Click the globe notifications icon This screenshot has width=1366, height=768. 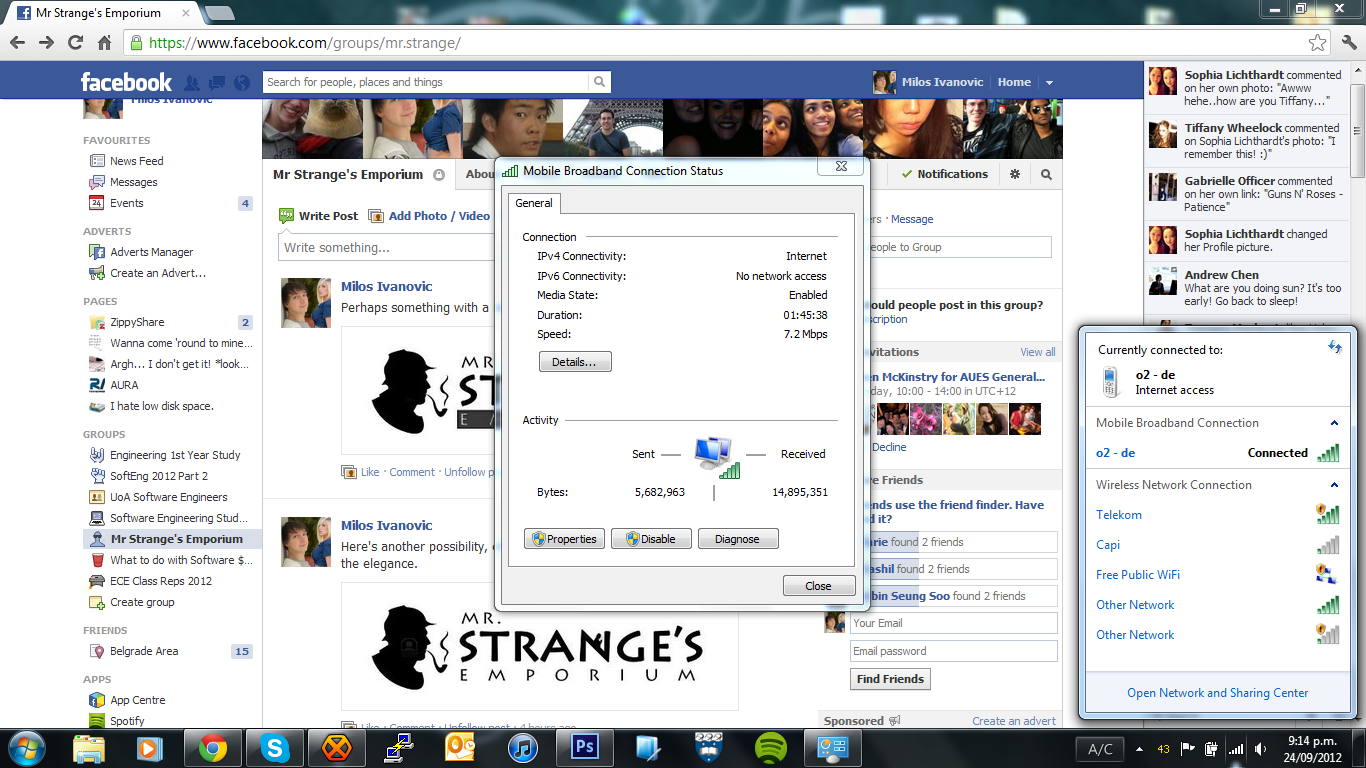241,83
